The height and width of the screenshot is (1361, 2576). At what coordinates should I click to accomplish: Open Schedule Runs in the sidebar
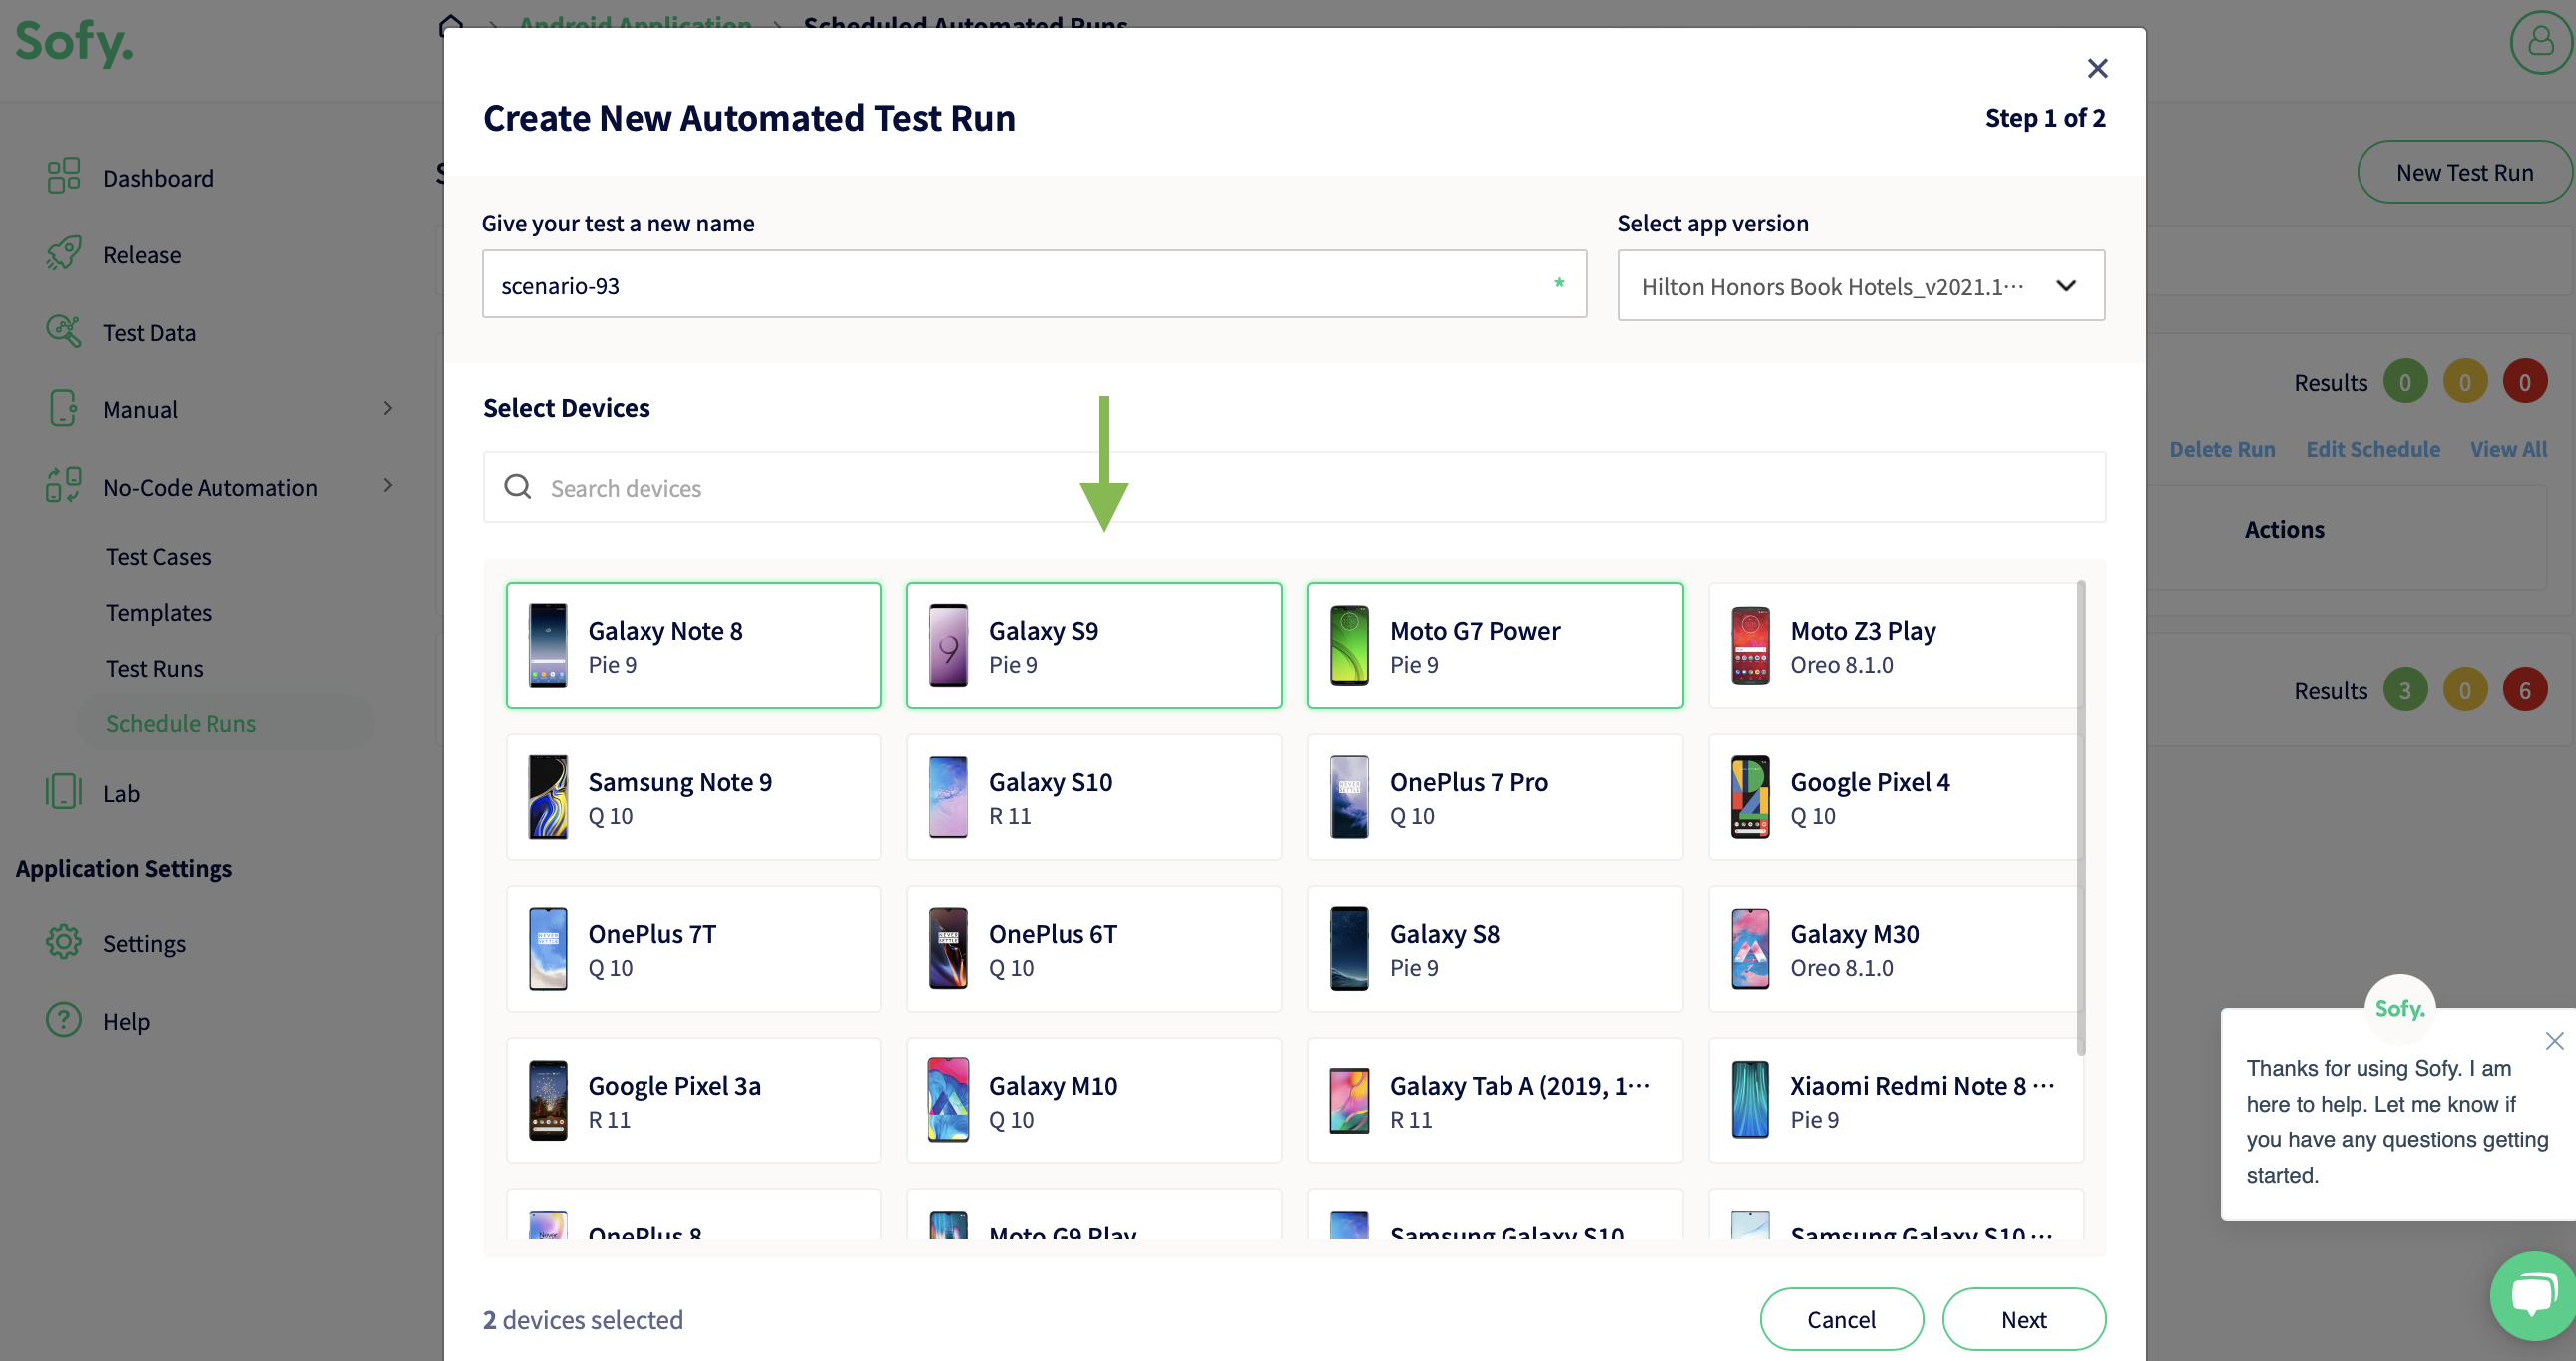tap(181, 723)
